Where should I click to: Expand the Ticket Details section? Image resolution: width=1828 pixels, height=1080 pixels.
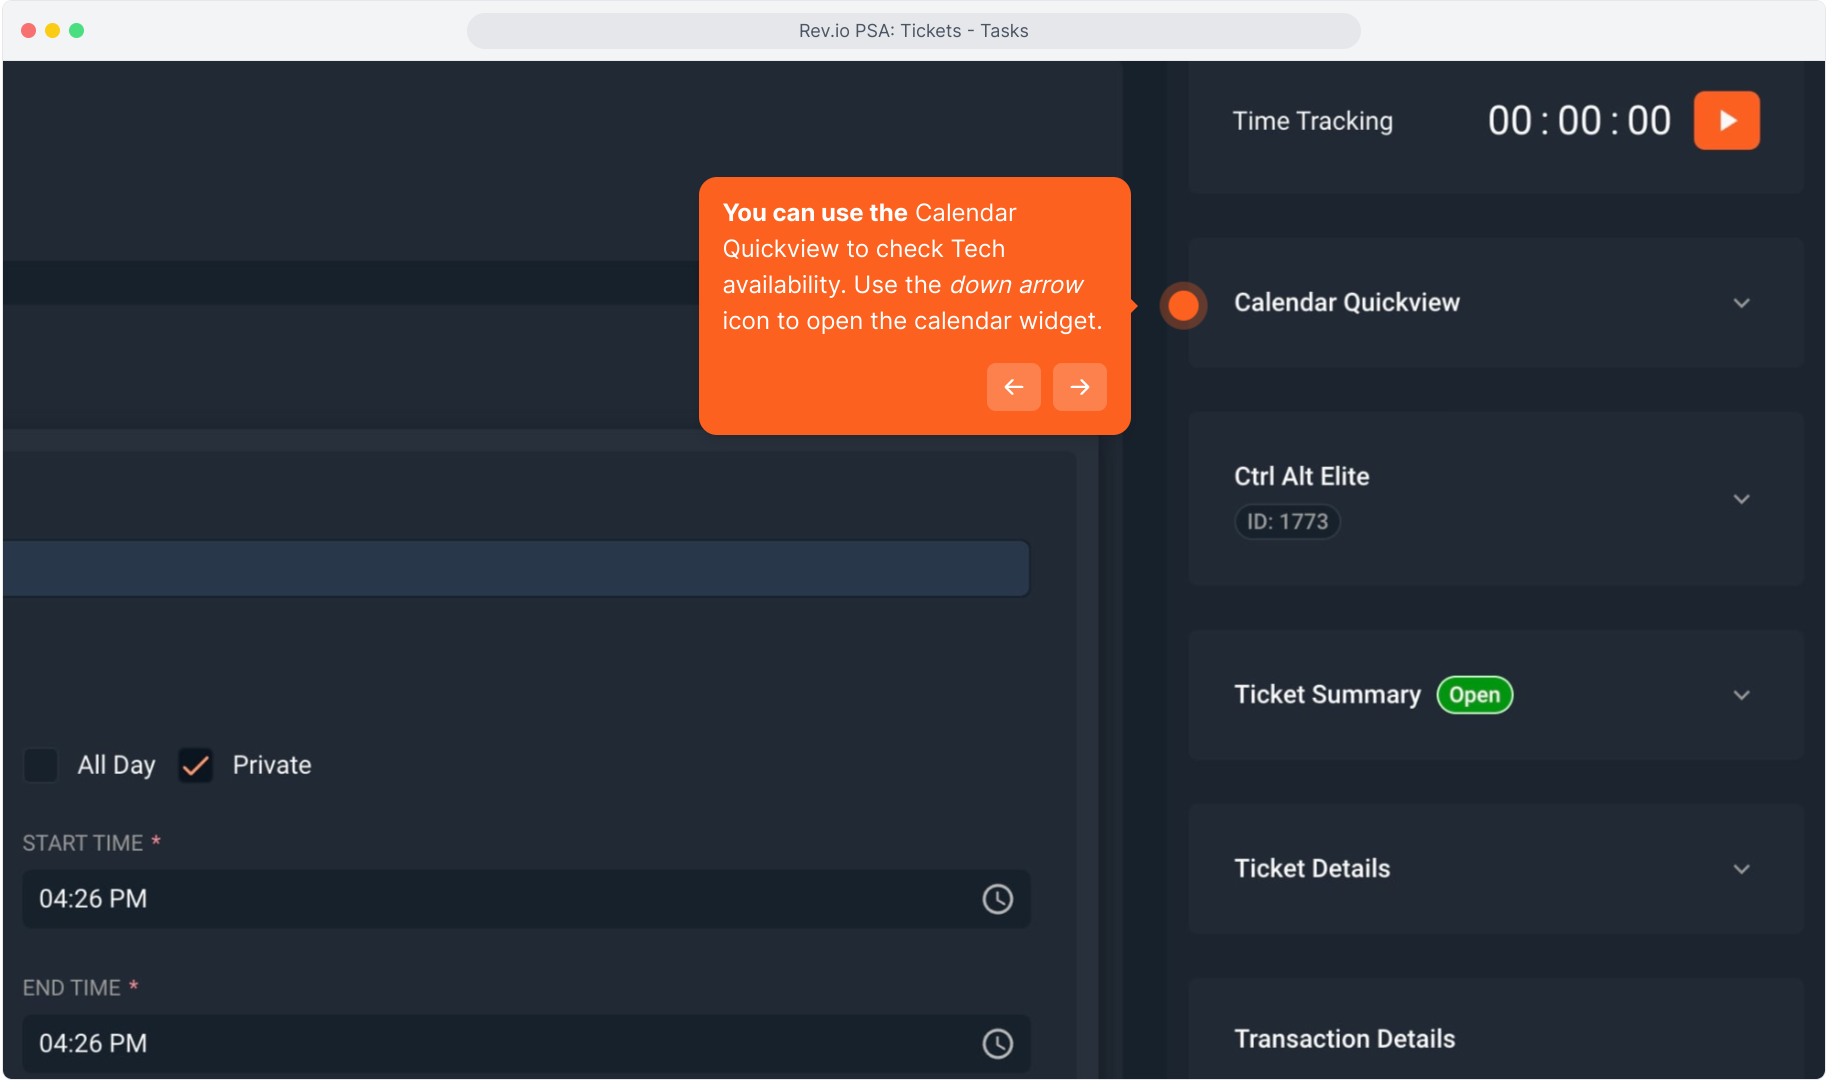click(1741, 869)
